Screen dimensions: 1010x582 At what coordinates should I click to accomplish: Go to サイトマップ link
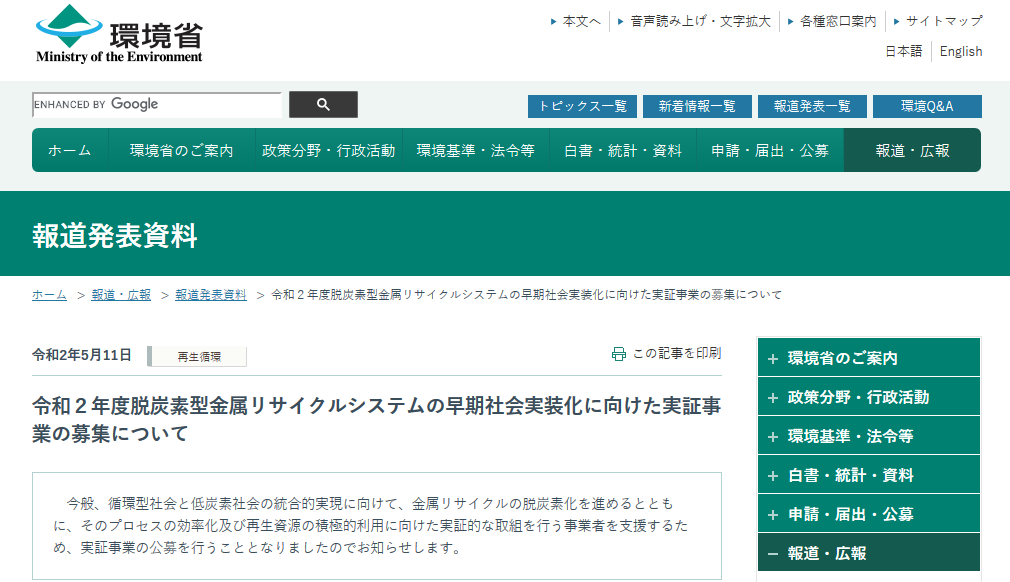(943, 21)
